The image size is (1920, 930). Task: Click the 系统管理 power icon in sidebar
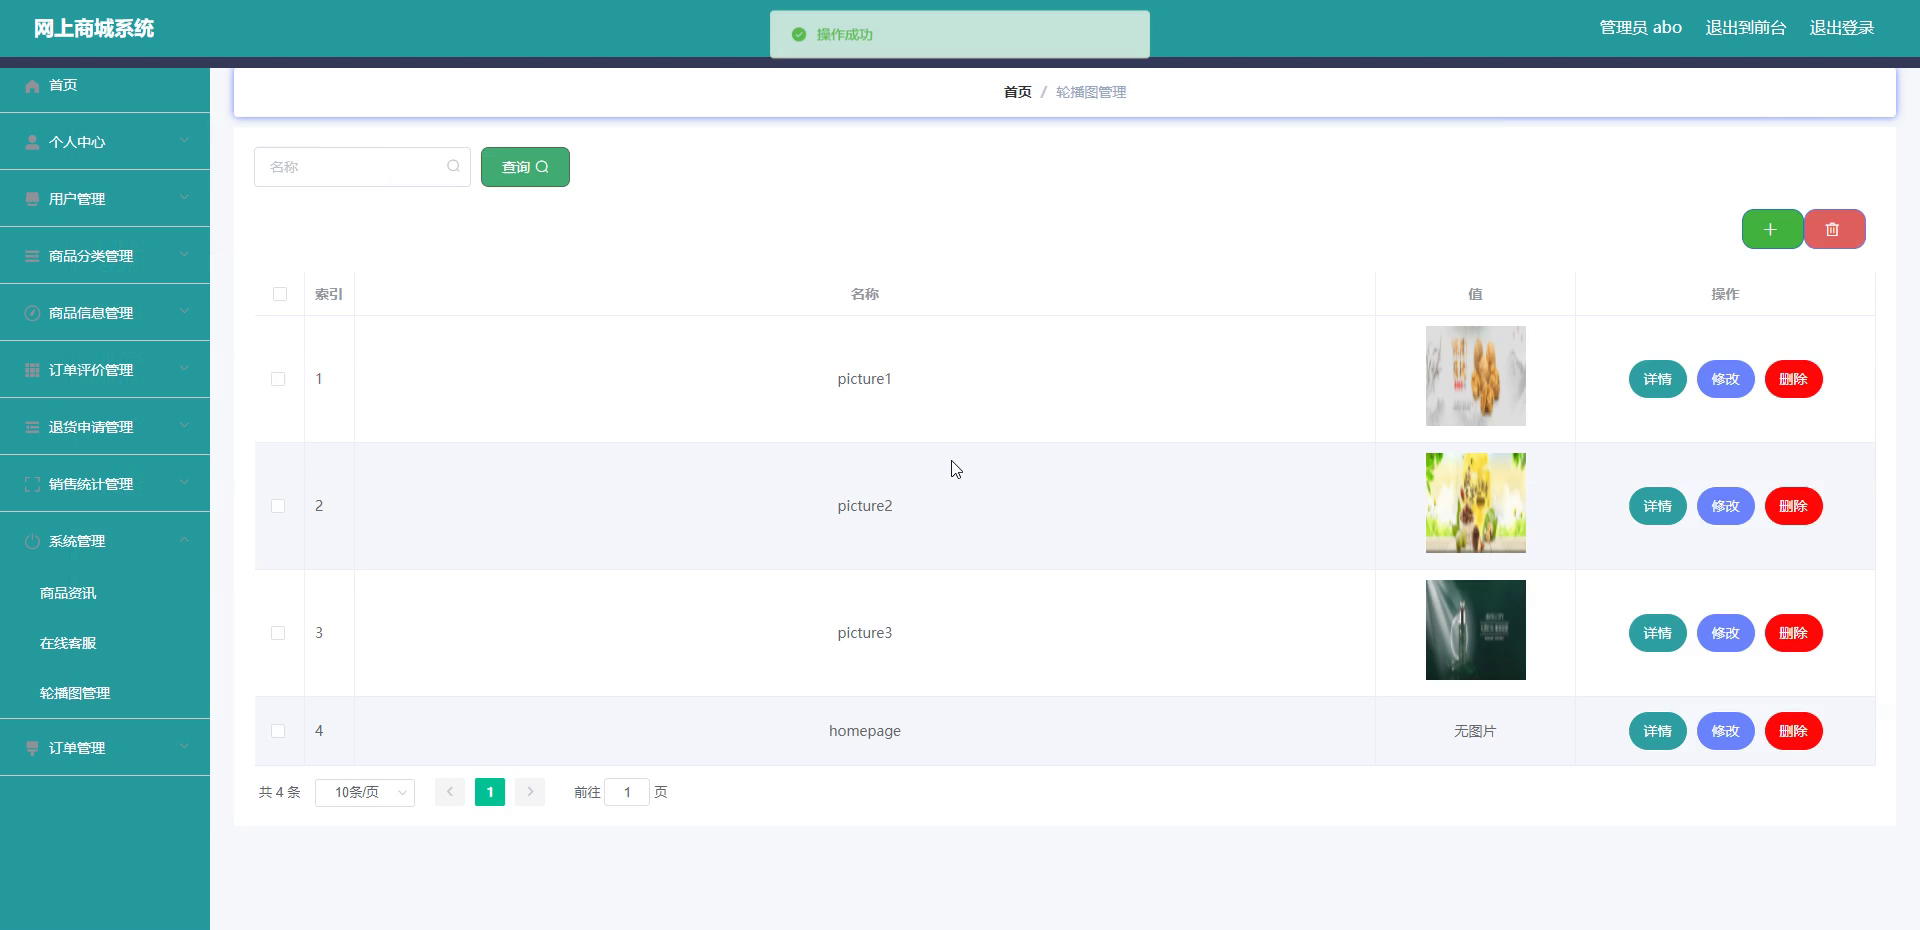(32, 541)
